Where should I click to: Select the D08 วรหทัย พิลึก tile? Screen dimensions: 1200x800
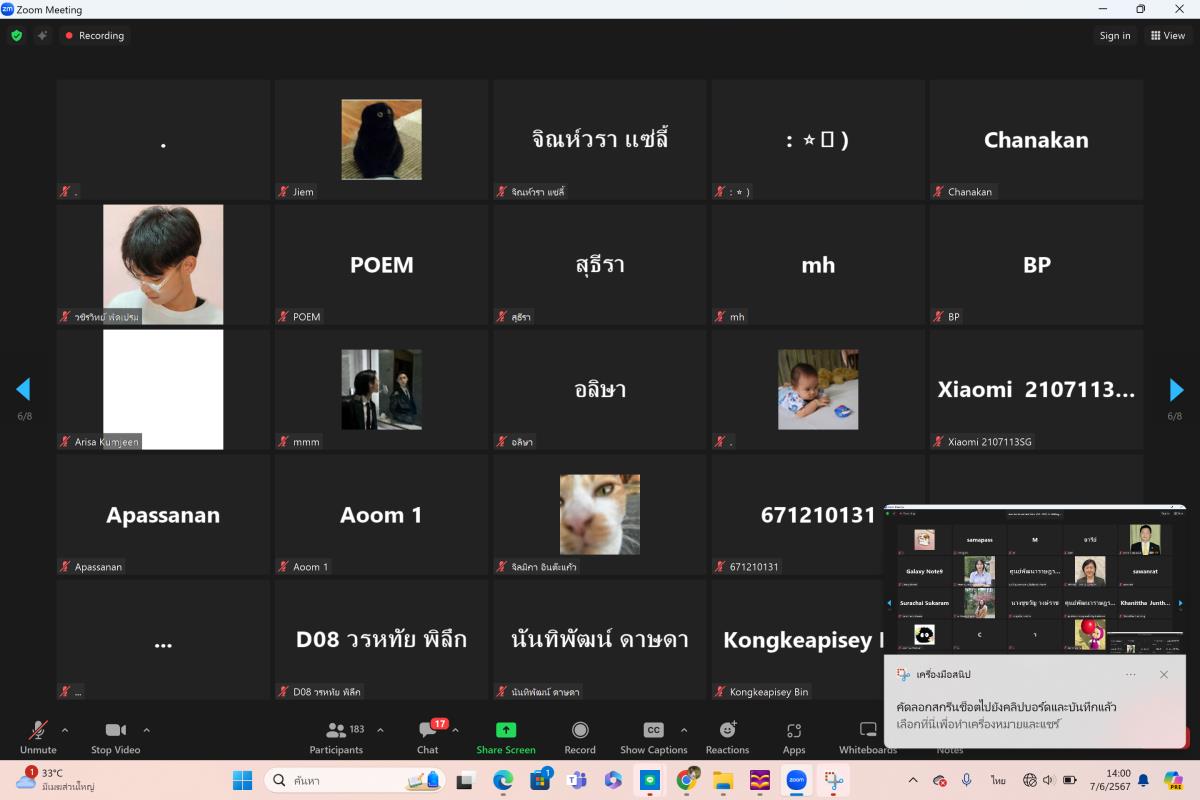[x=381, y=640]
